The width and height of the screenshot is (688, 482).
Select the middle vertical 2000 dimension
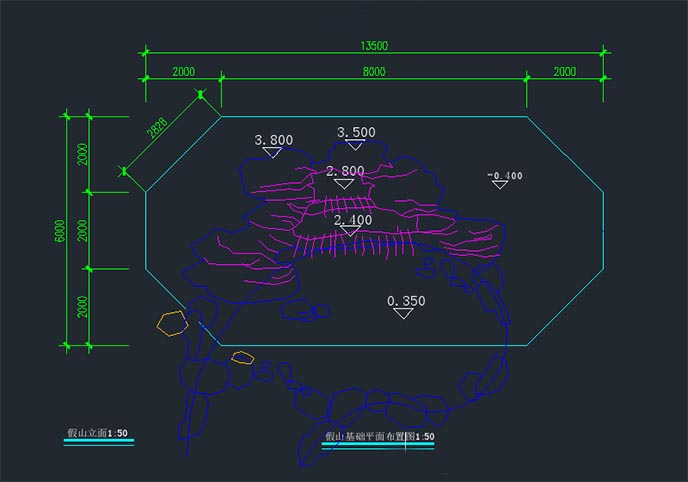pos(84,230)
